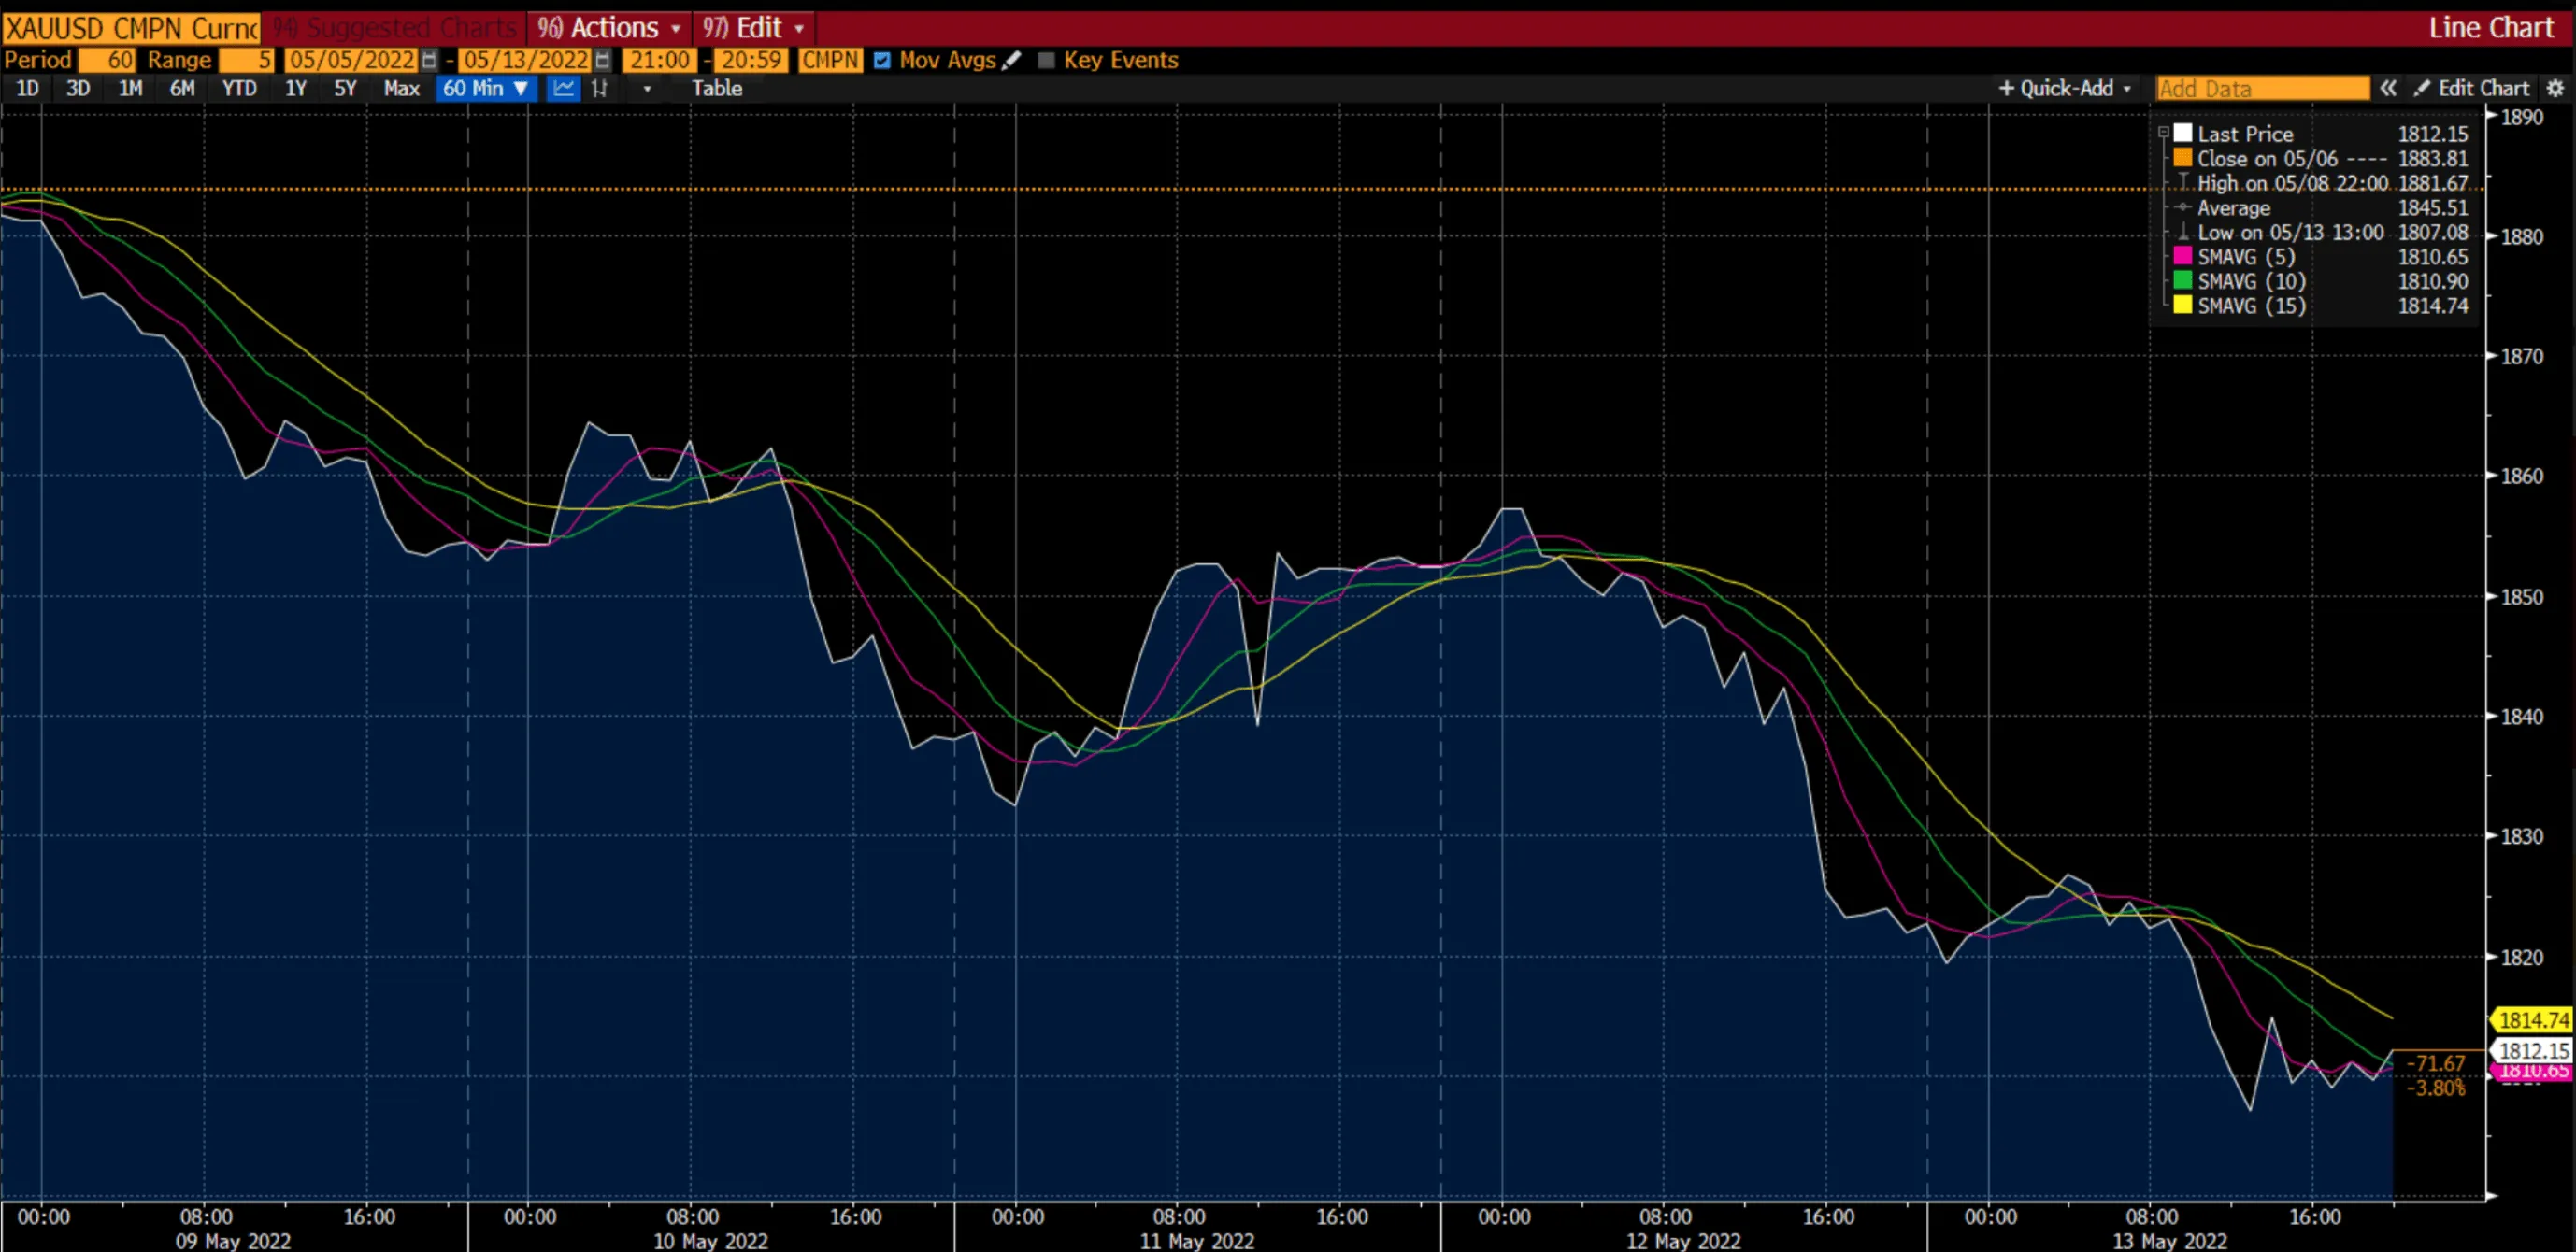Enable the Key Events checkbox

tap(1047, 60)
